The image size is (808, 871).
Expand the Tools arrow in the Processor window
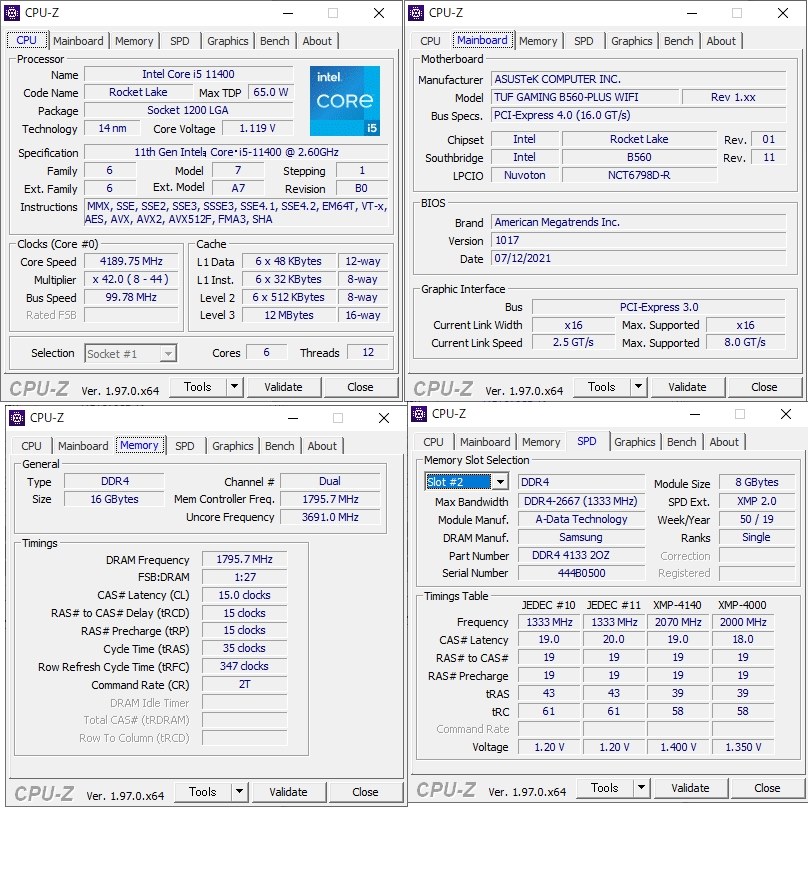(x=234, y=387)
